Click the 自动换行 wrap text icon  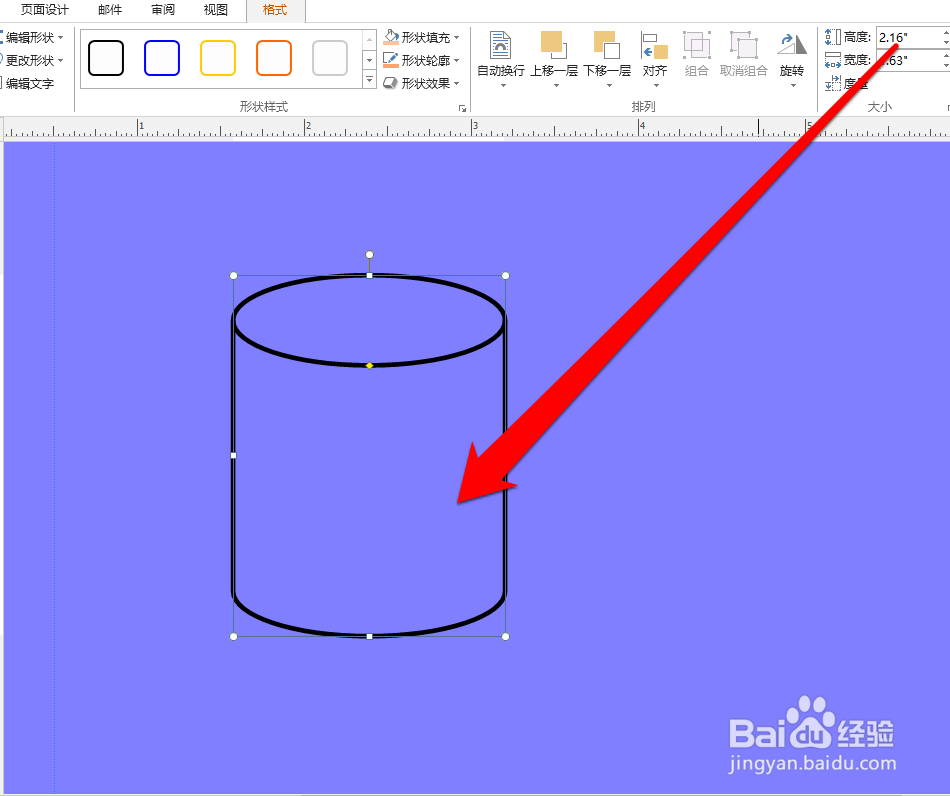(500, 45)
